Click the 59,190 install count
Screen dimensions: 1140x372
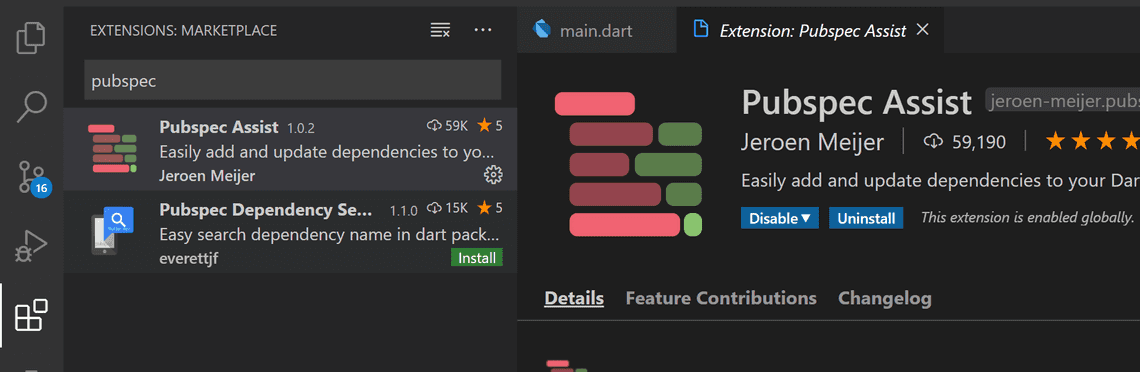(x=965, y=142)
